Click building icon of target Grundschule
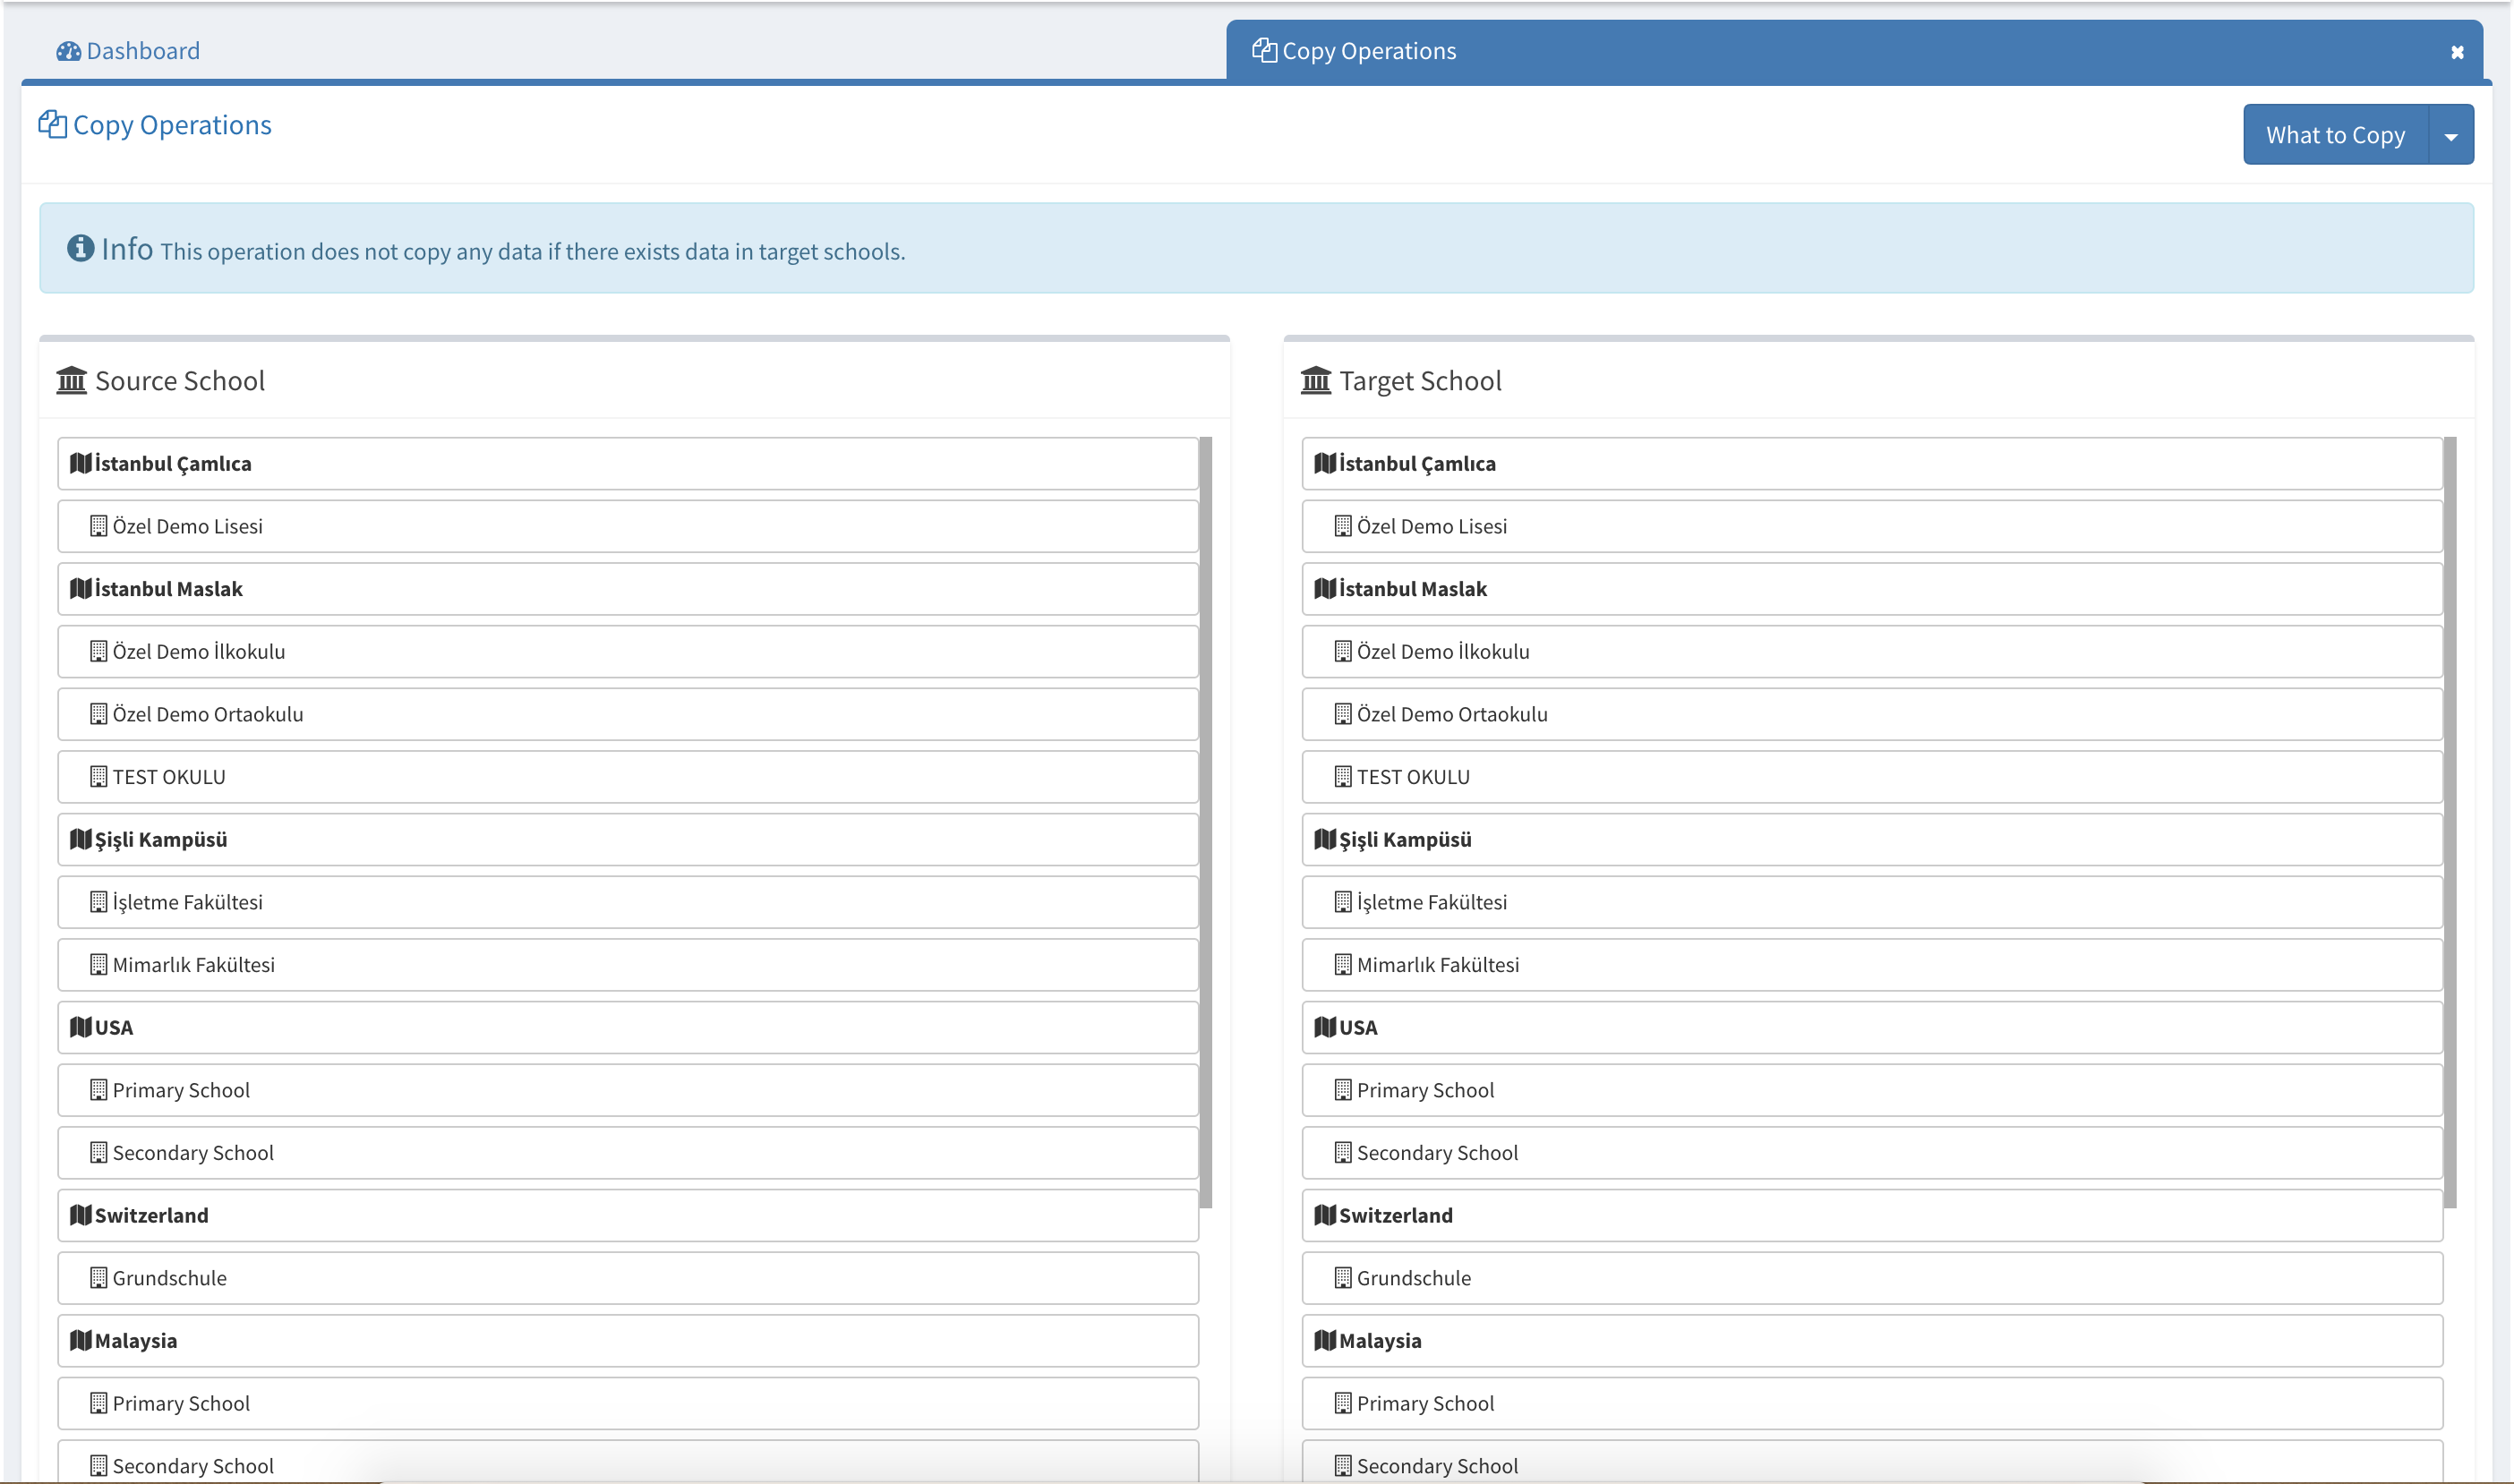 [x=1343, y=1278]
